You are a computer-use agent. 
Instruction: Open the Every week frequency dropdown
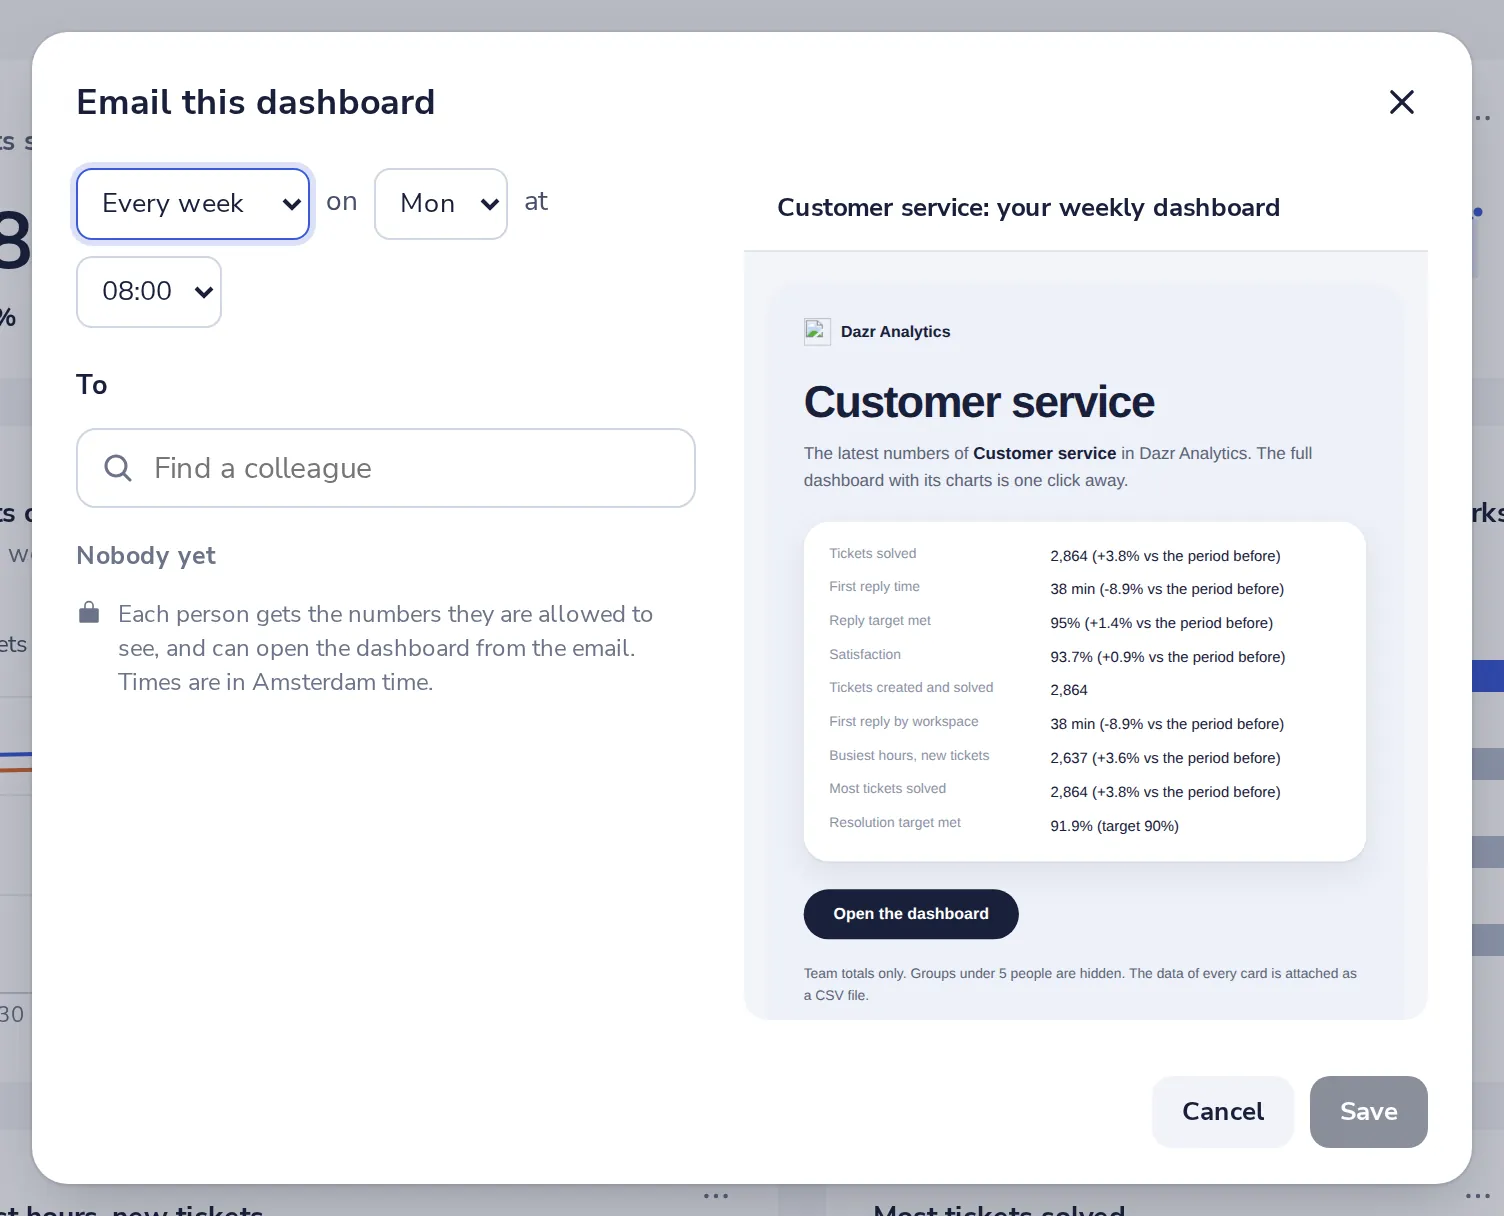coord(193,204)
